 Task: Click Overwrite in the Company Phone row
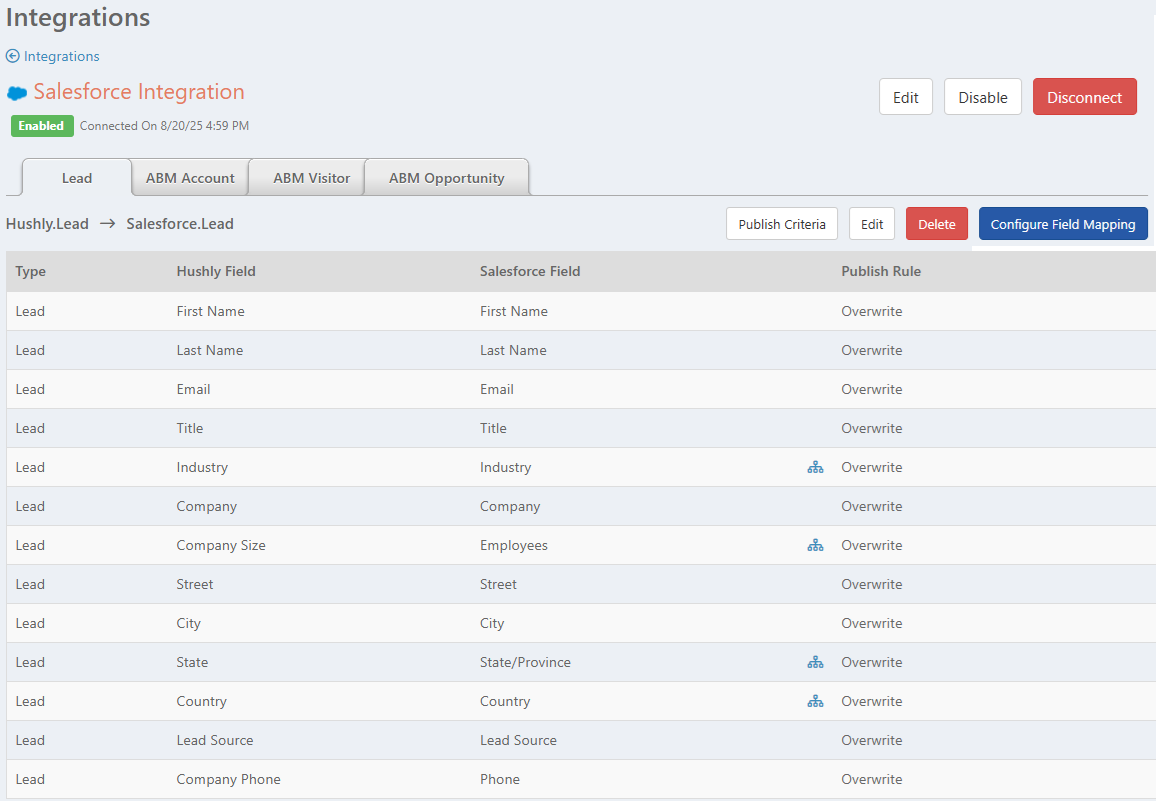[871, 780]
